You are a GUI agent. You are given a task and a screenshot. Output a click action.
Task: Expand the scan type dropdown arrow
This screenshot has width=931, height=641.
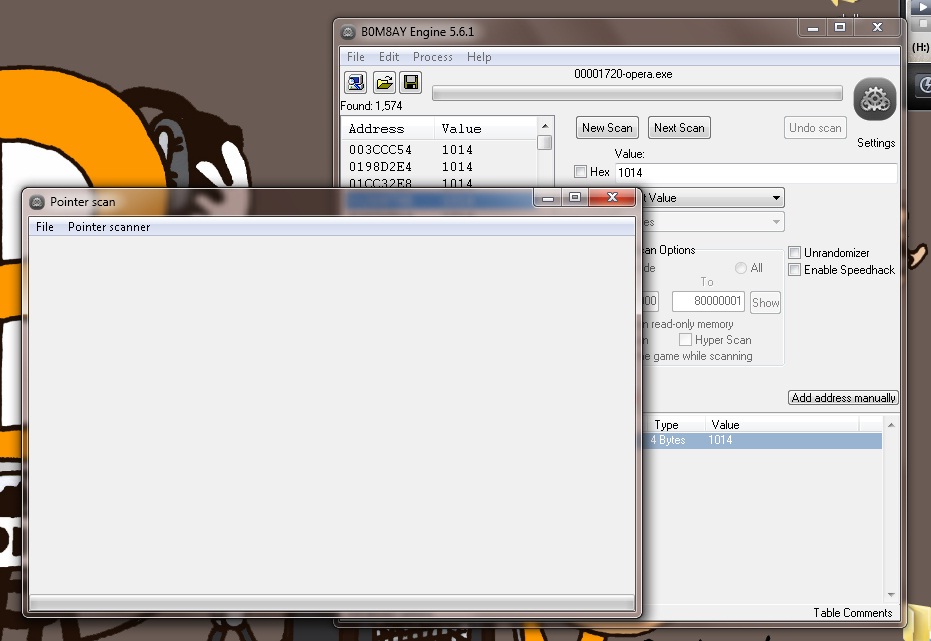coord(776,198)
